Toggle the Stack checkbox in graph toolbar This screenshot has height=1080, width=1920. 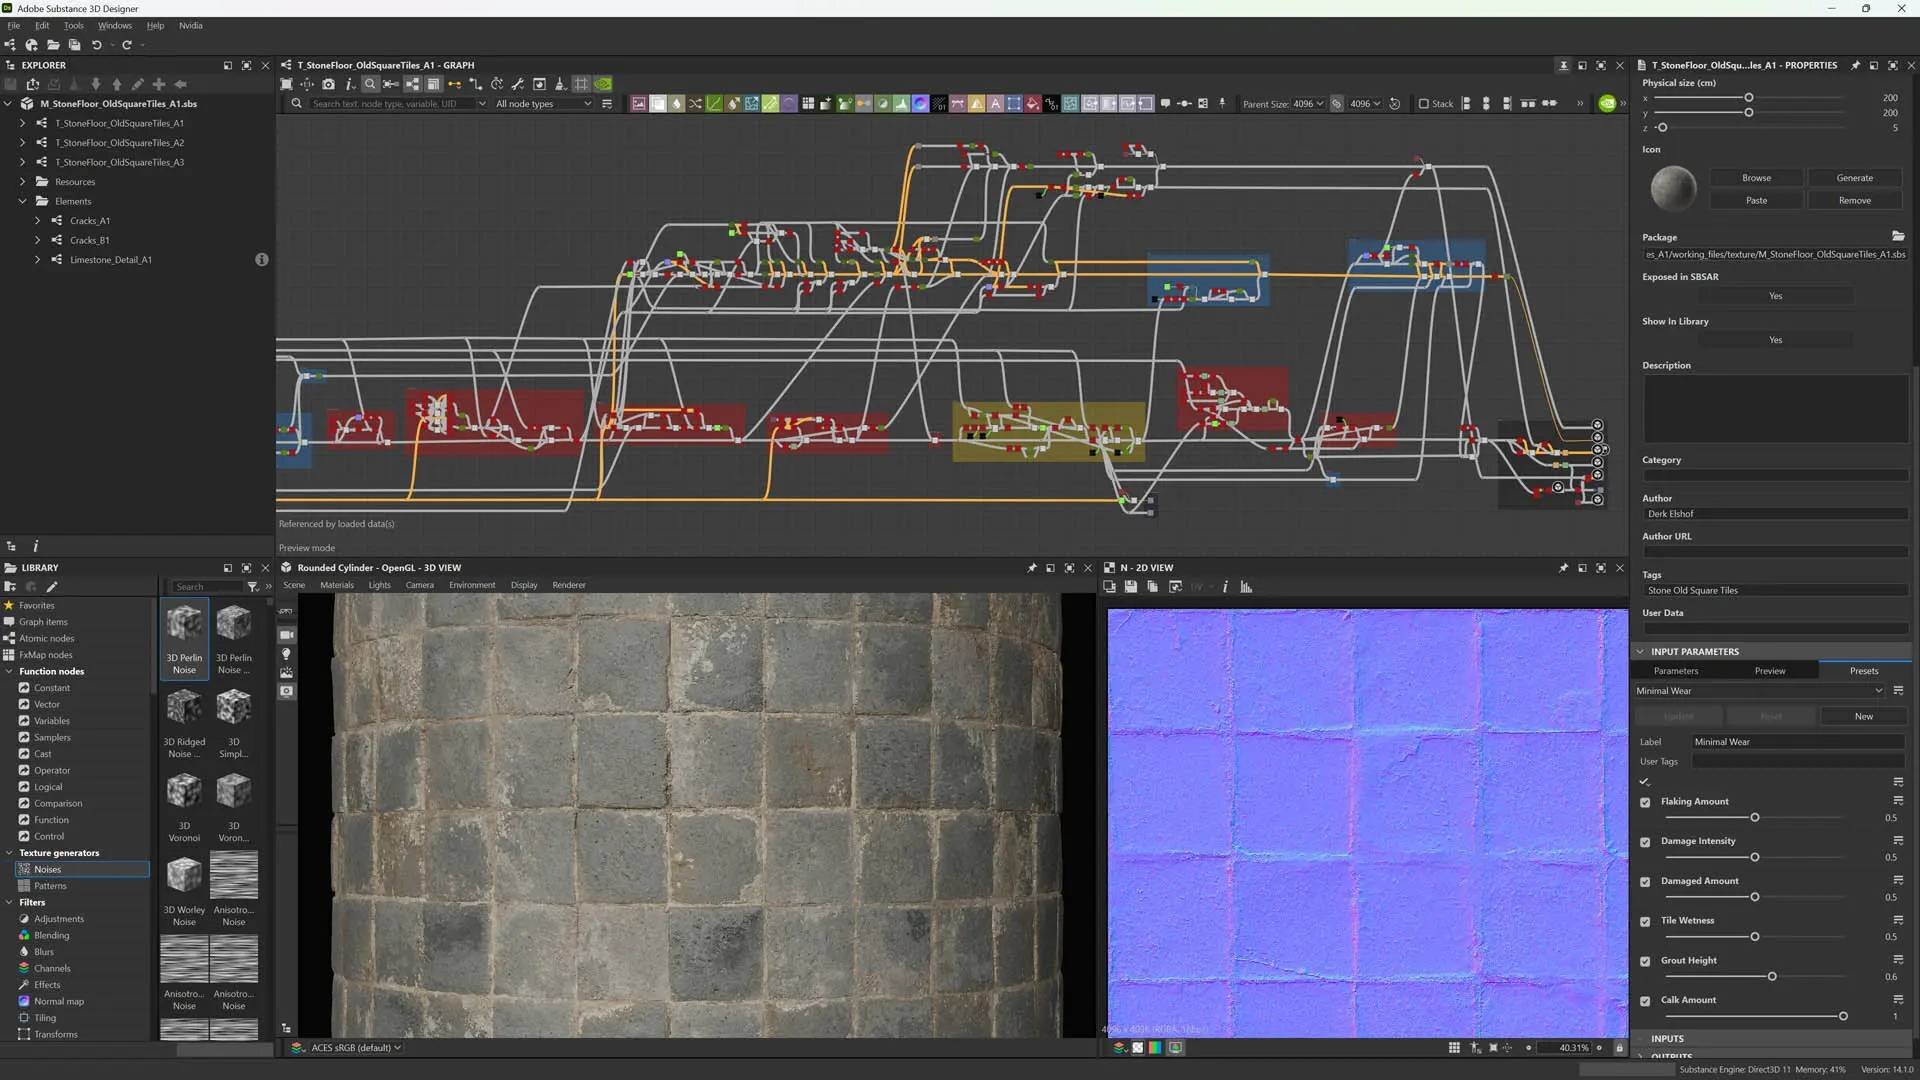(1424, 104)
